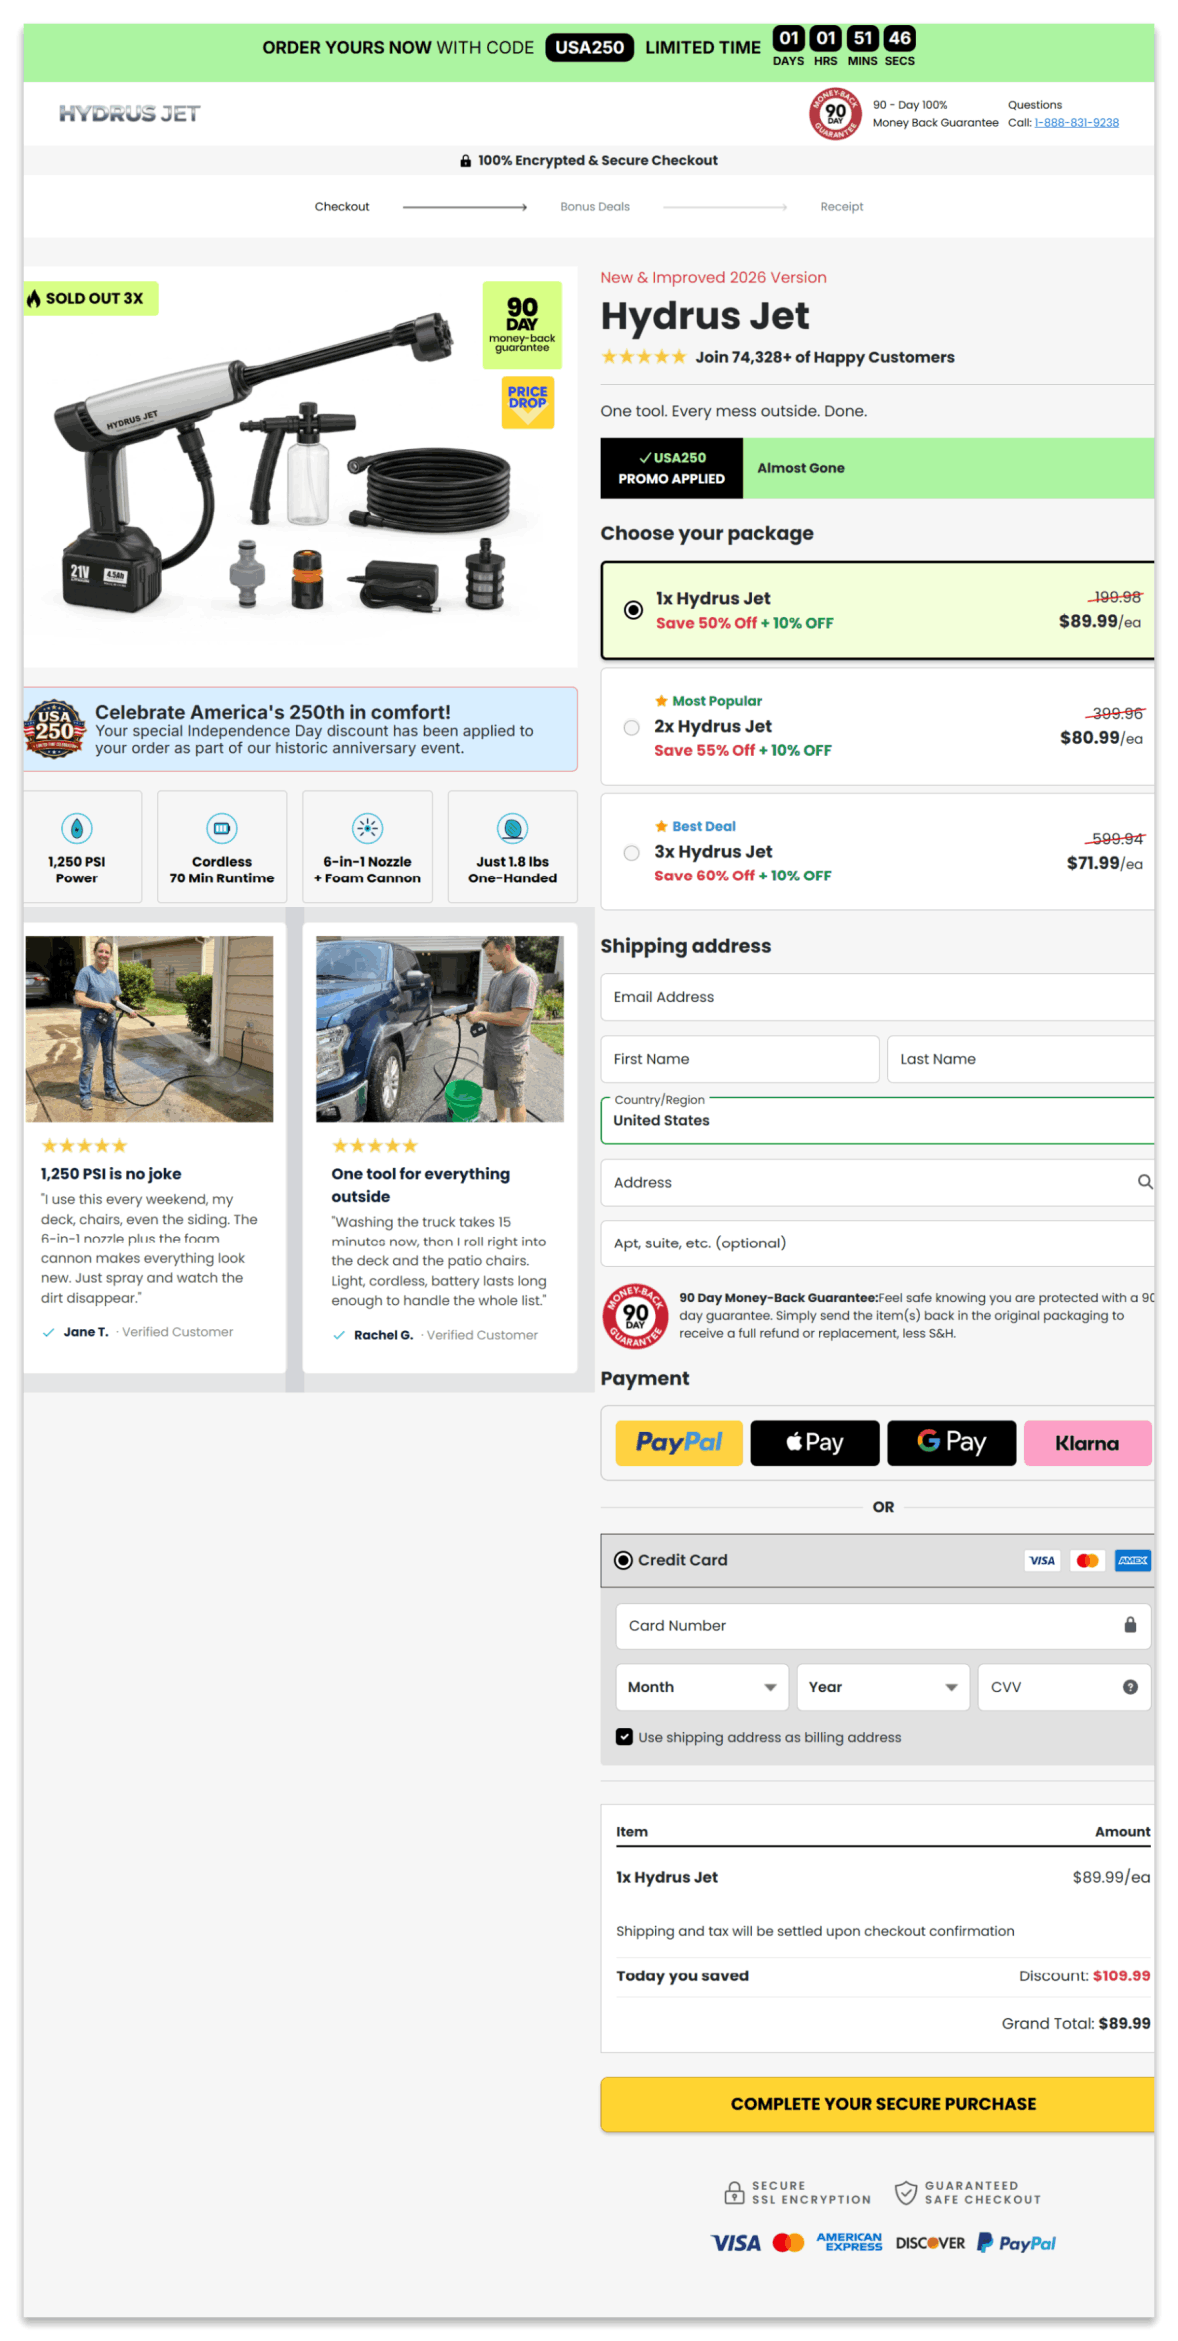Click the Checkout step in progress bar
Image resolution: width=1178 pixels, height=2341 pixels.
click(342, 207)
